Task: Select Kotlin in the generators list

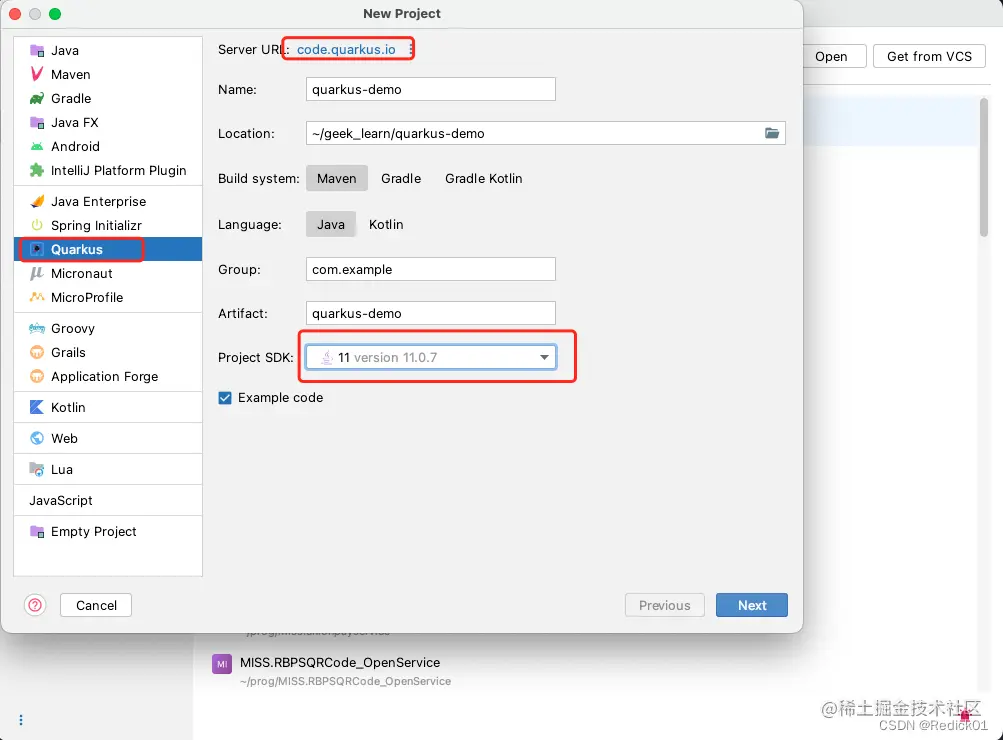Action: click(x=108, y=407)
